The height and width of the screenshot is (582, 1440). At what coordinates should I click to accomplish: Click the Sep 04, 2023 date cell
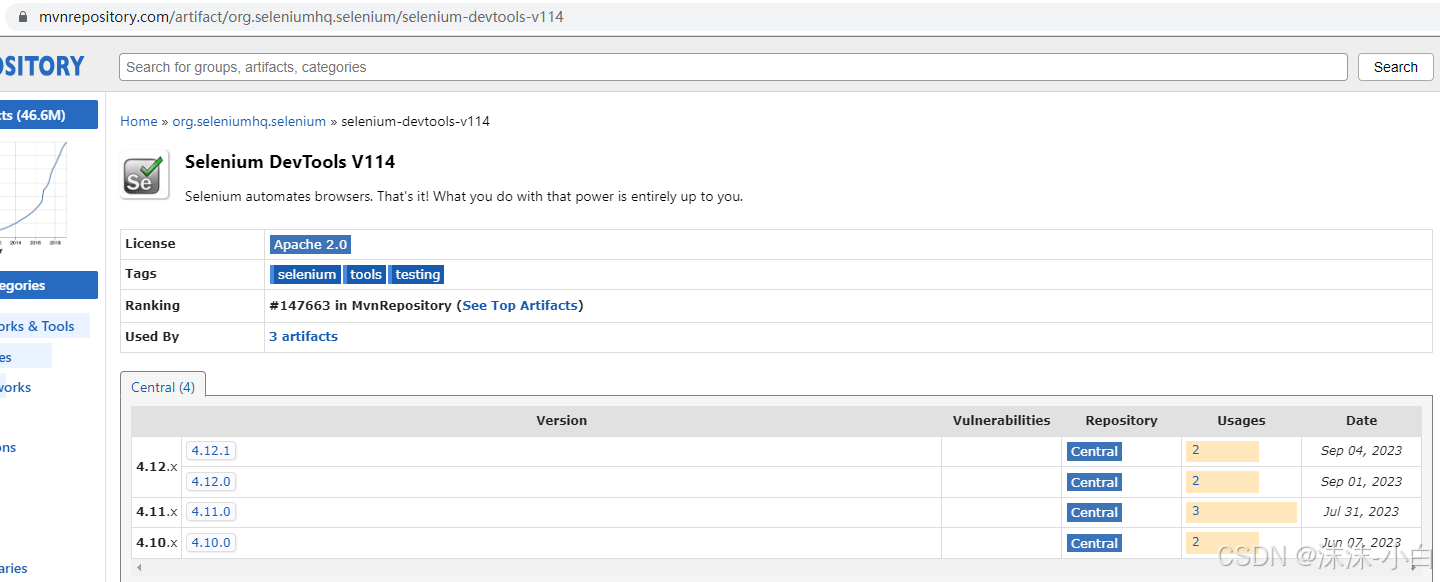[x=1361, y=451]
